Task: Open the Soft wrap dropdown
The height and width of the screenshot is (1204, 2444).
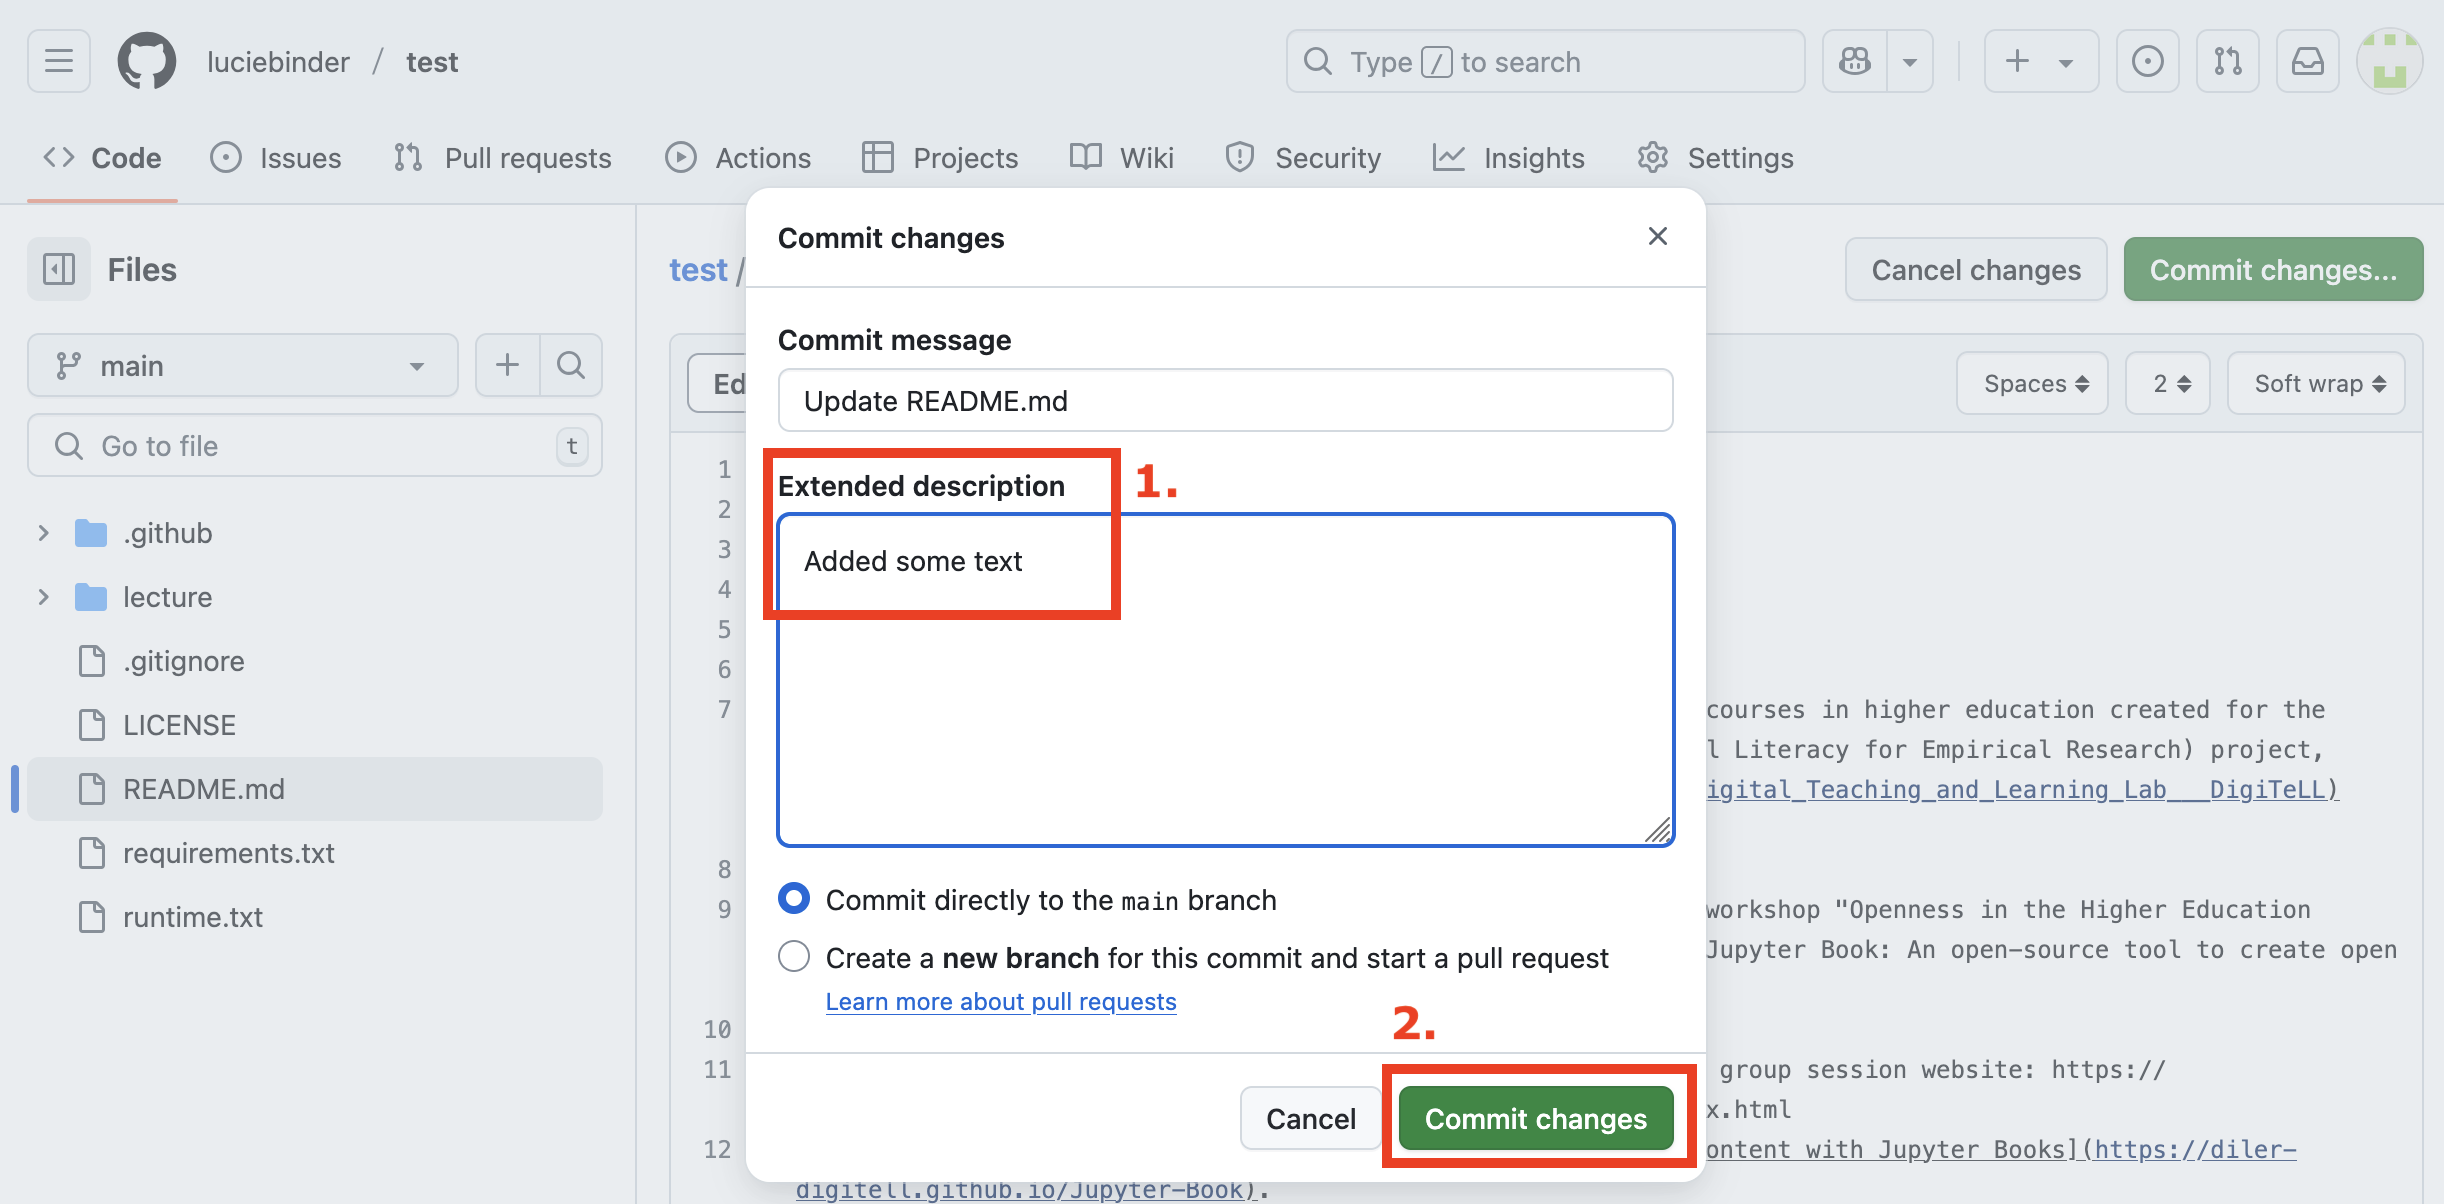Action: click(2316, 383)
